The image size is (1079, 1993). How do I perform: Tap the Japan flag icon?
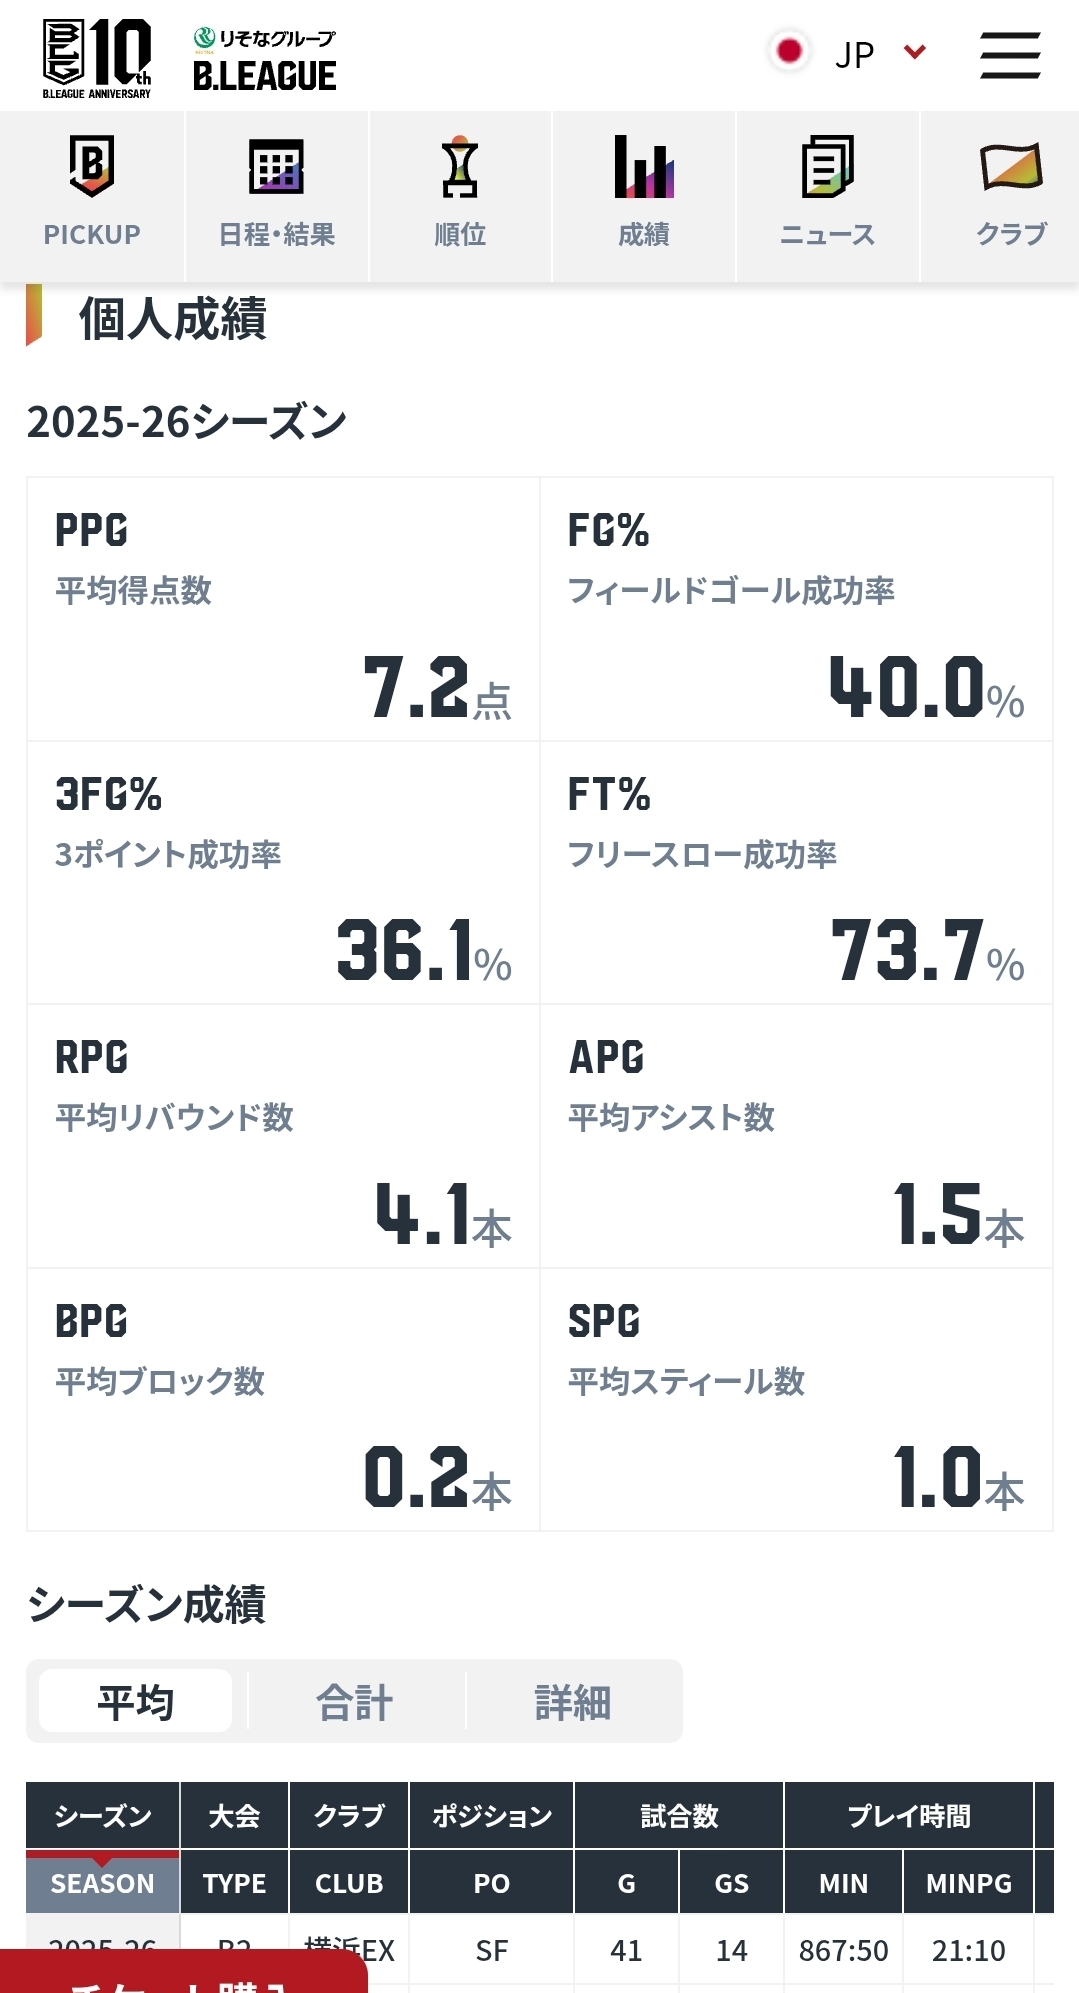click(x=789, y=51)
